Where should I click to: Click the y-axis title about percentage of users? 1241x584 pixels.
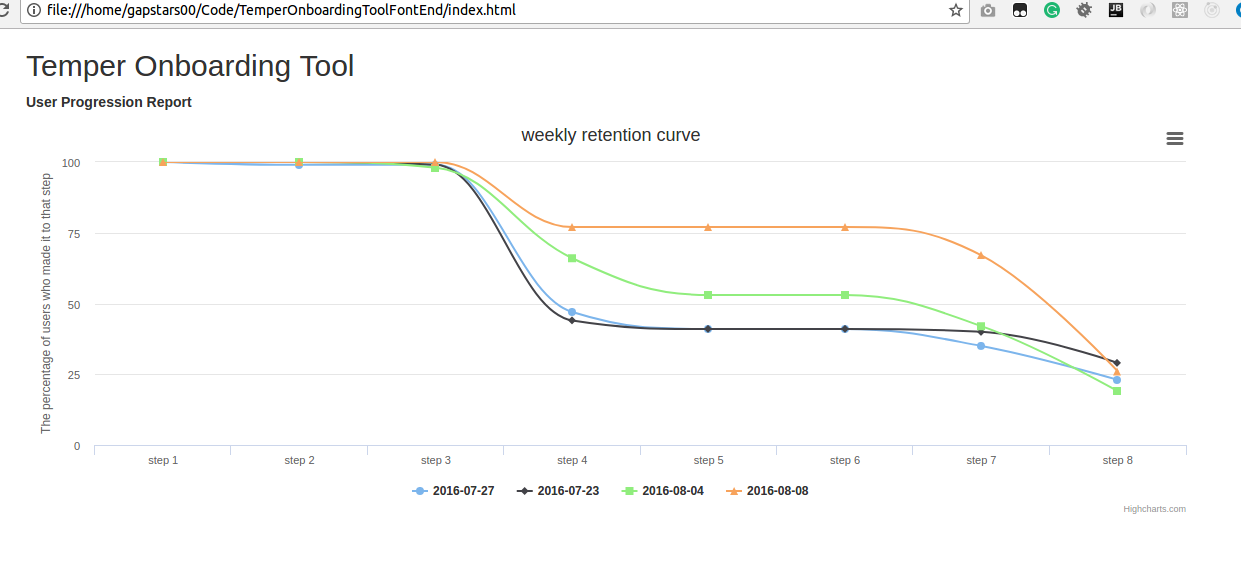click(x=46, y=303)
